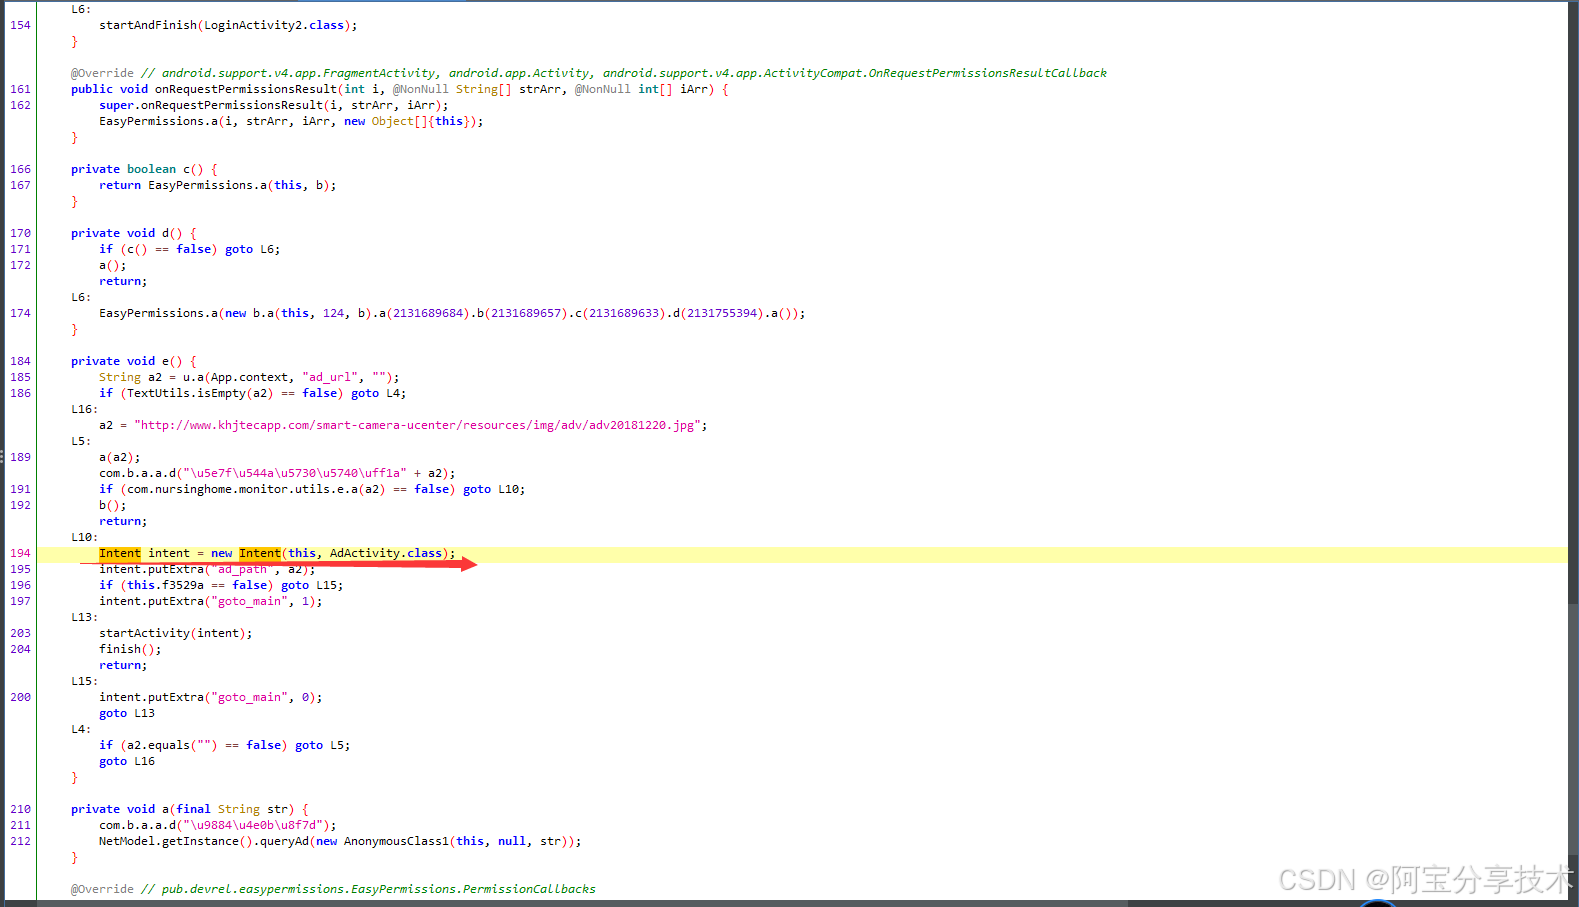The height and width of the screenshot is (907, 1579).
Task: Click the L15: label
Action: pyautogui.click(x=84, y=681)
